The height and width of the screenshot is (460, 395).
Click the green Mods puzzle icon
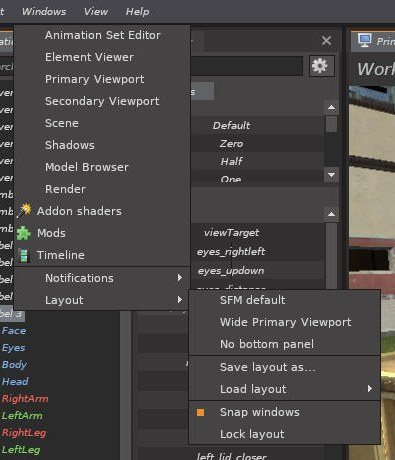(24, 233)
